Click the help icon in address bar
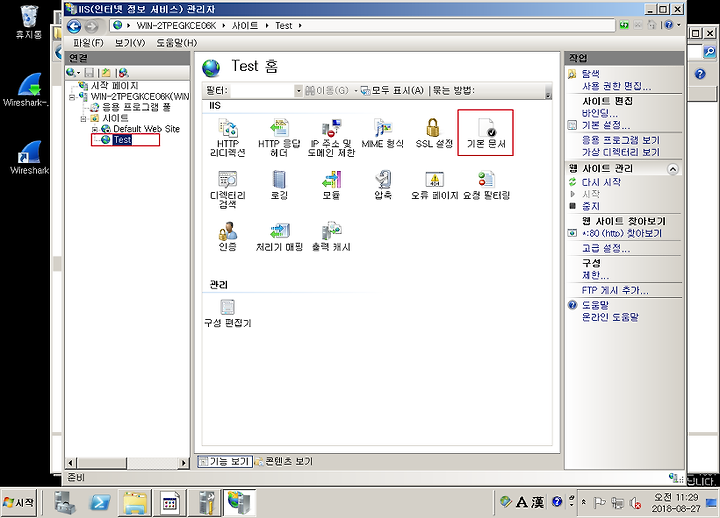Screen dimensions: 720x518 (x=669, y=25)
